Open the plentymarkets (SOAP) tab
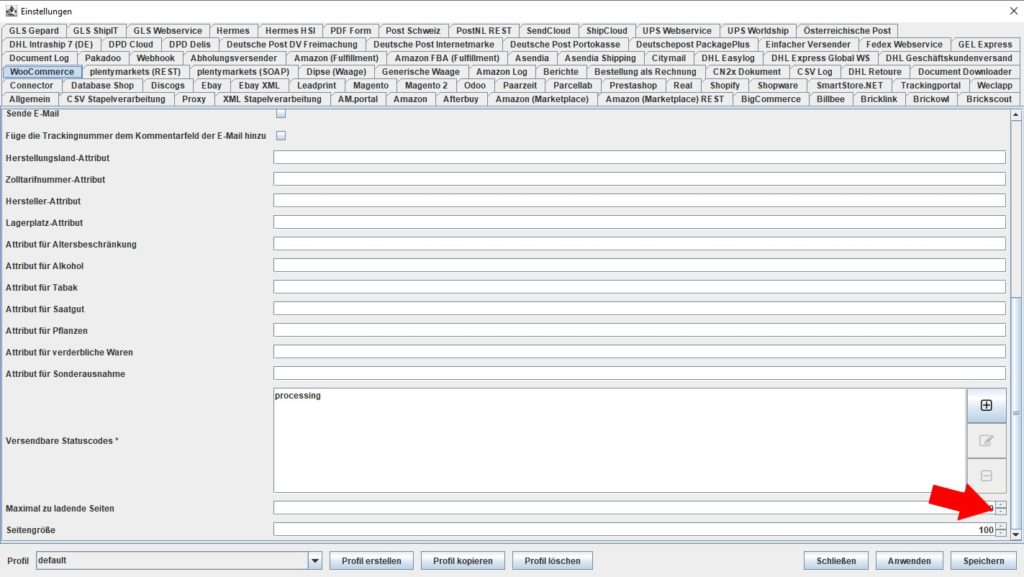1024x577 pixels. [243, 72]
